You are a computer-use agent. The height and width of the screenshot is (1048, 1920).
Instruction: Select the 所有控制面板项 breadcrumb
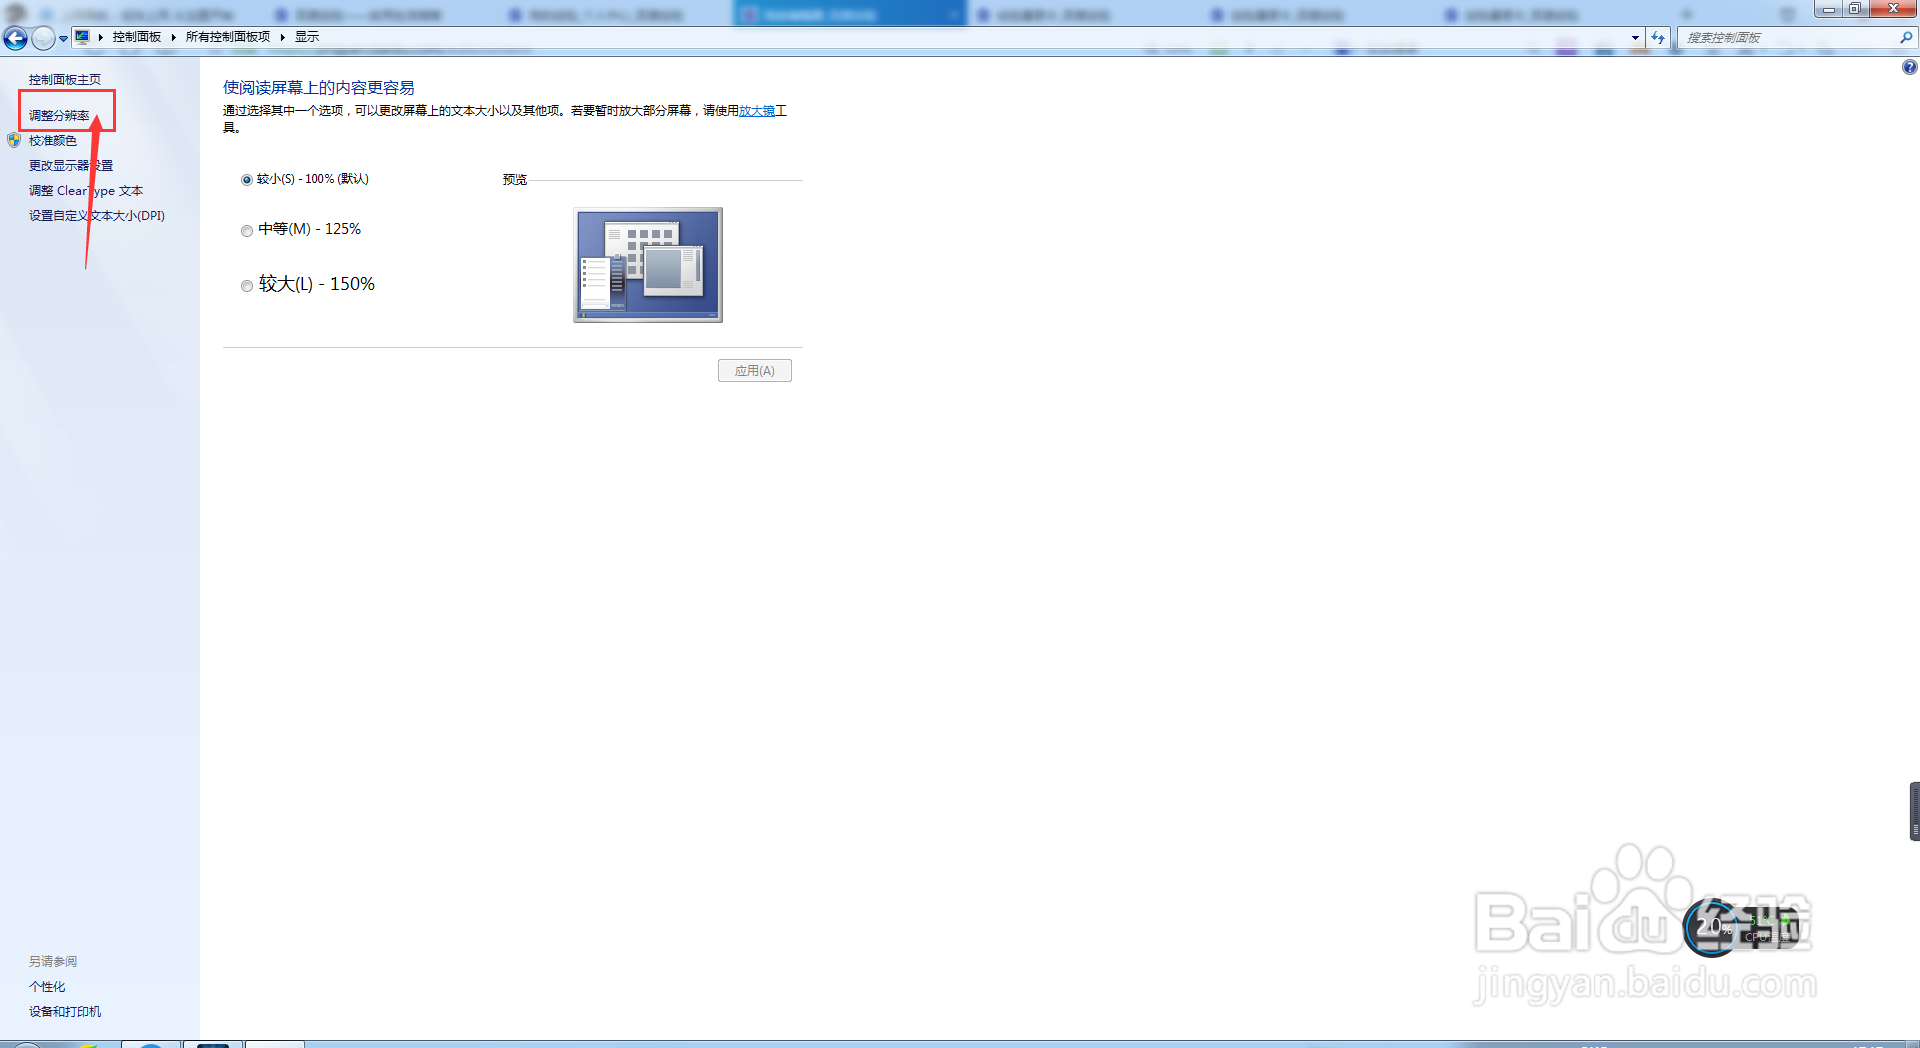tap(228, 37)
